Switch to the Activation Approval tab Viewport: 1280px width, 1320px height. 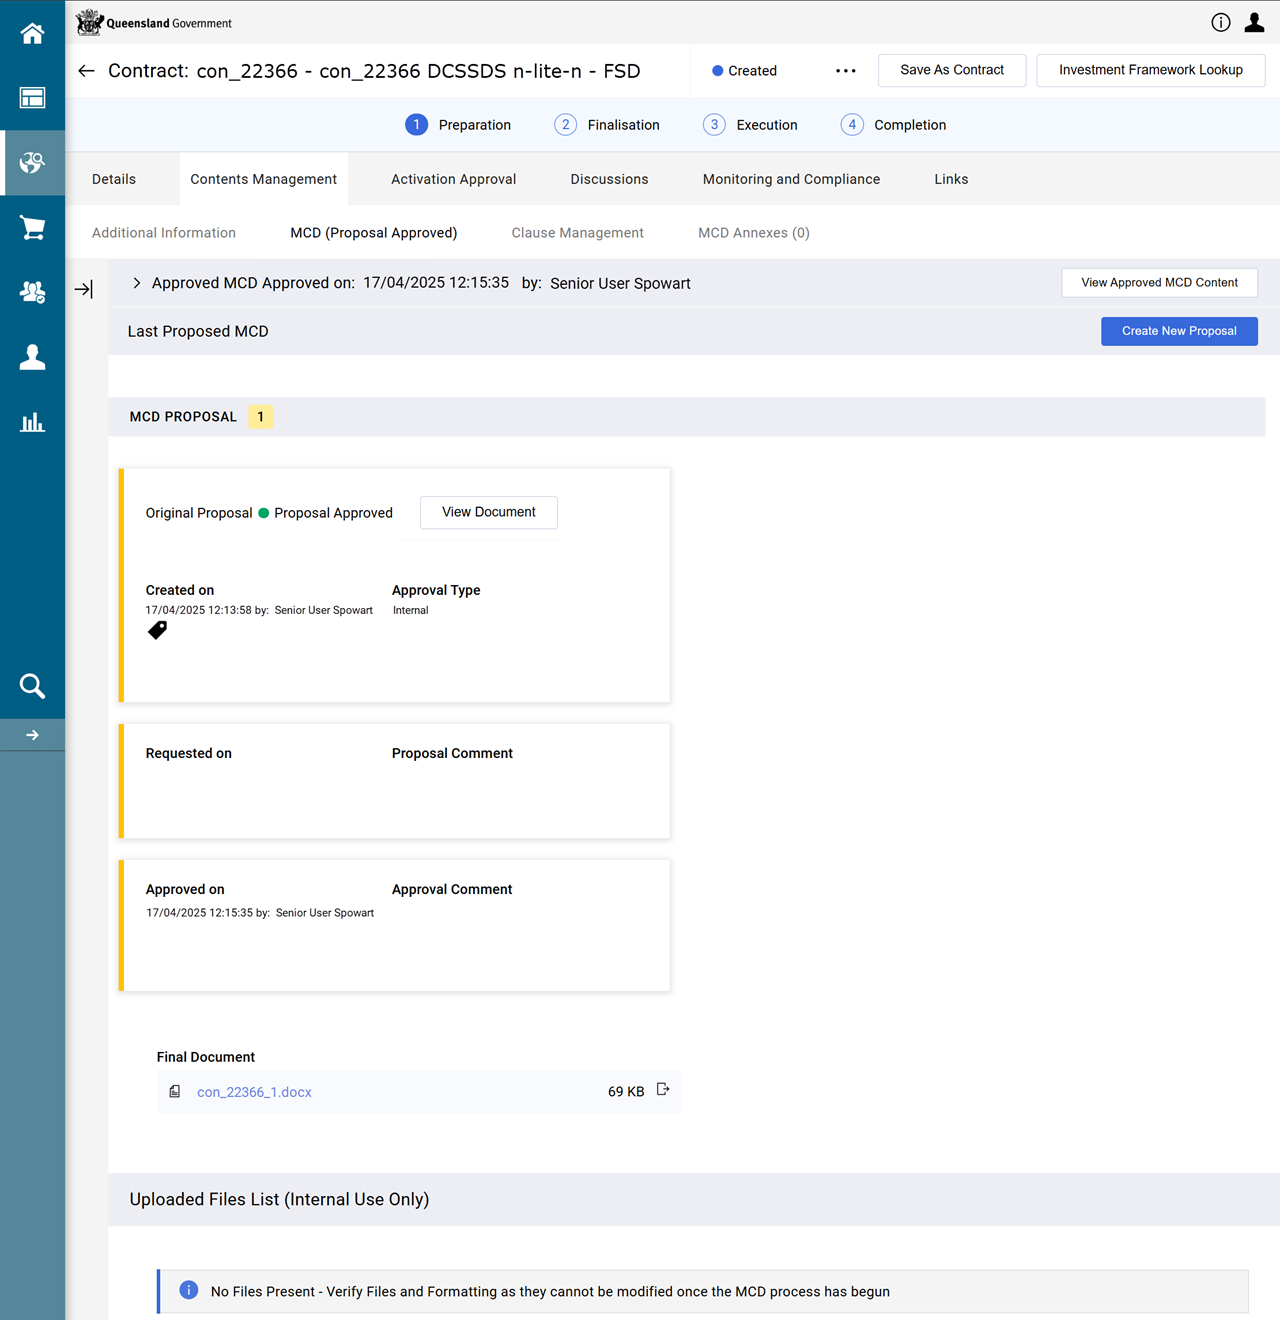[453, 179]
